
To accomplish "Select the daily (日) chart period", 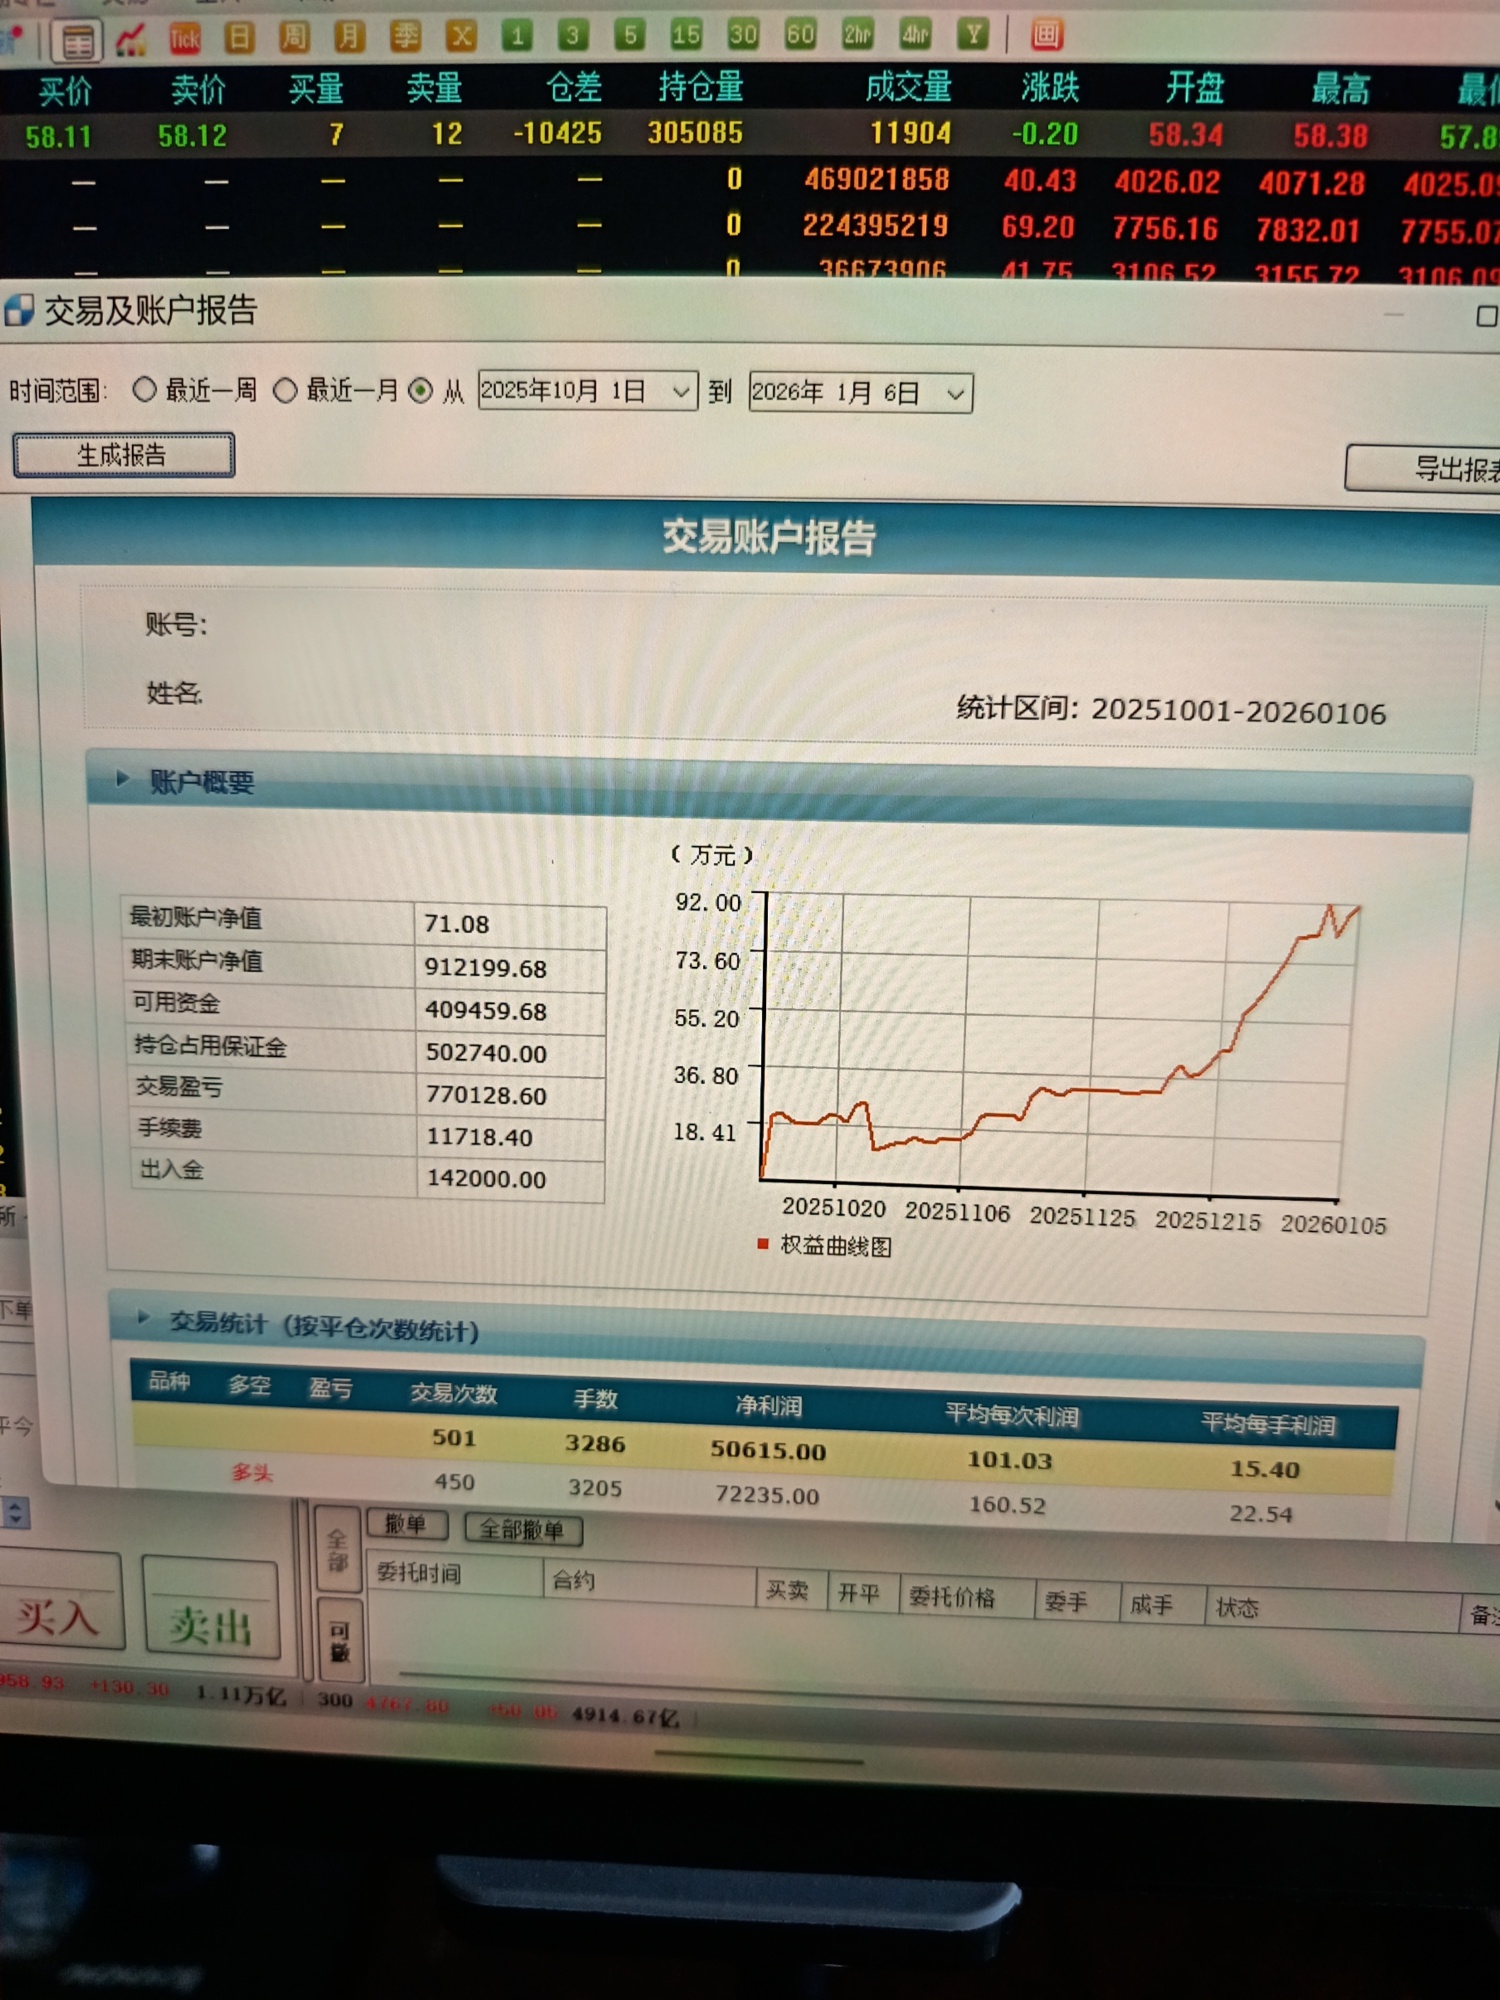I will tap(238, 38).
